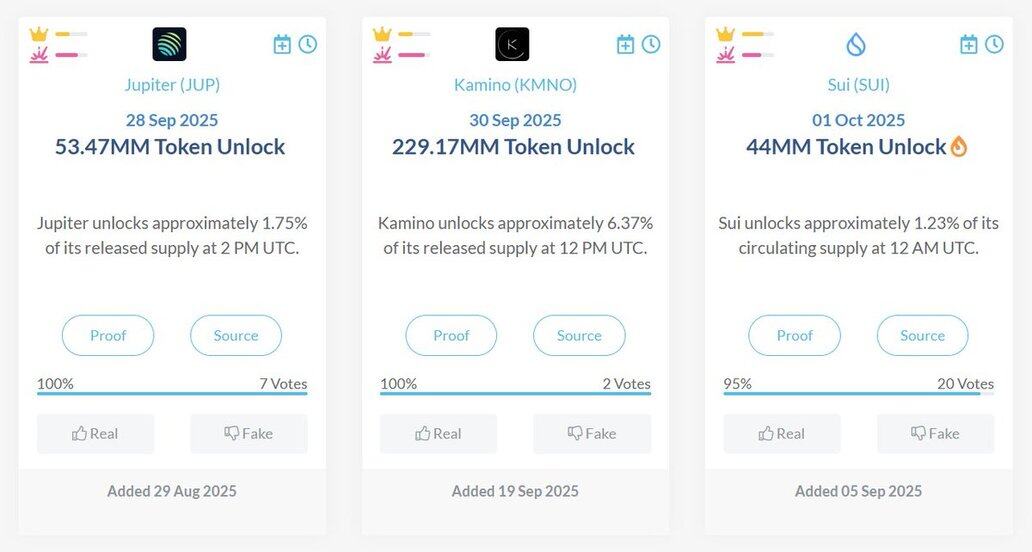Click the clock reminder icon on Kamino card
Screen dimensions: 1032x552
click(651, 44)
